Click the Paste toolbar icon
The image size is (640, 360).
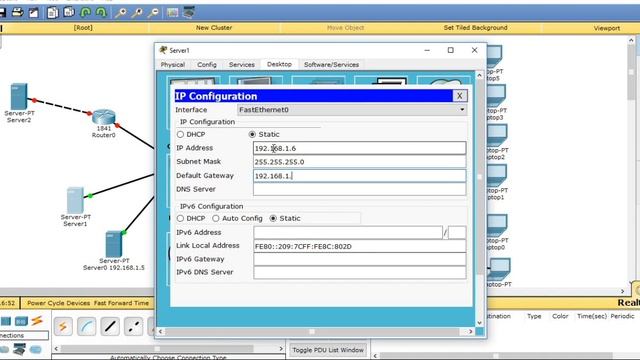[x=69, y=12]
